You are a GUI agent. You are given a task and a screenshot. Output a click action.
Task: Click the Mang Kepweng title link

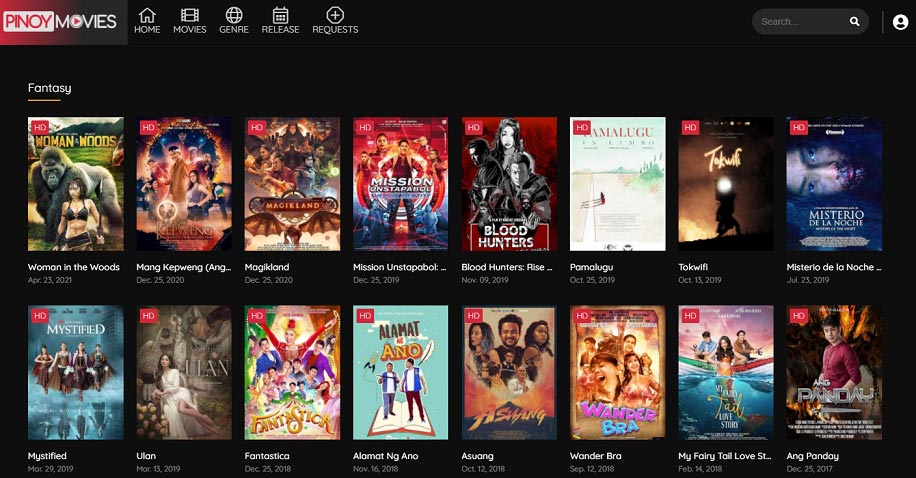pos(183,267)
